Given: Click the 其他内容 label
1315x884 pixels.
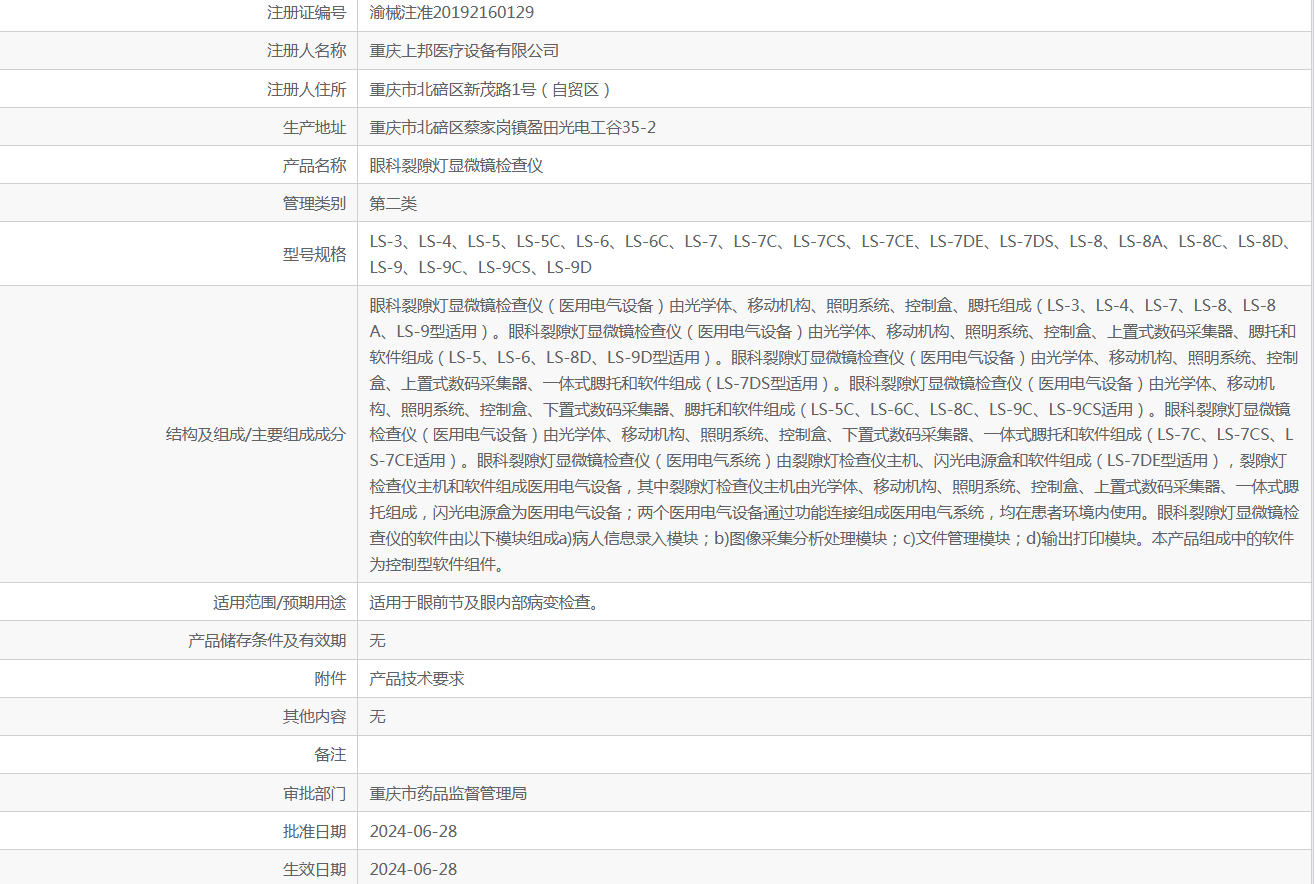Looking at the screenshot, I should (x=315, y=716).
